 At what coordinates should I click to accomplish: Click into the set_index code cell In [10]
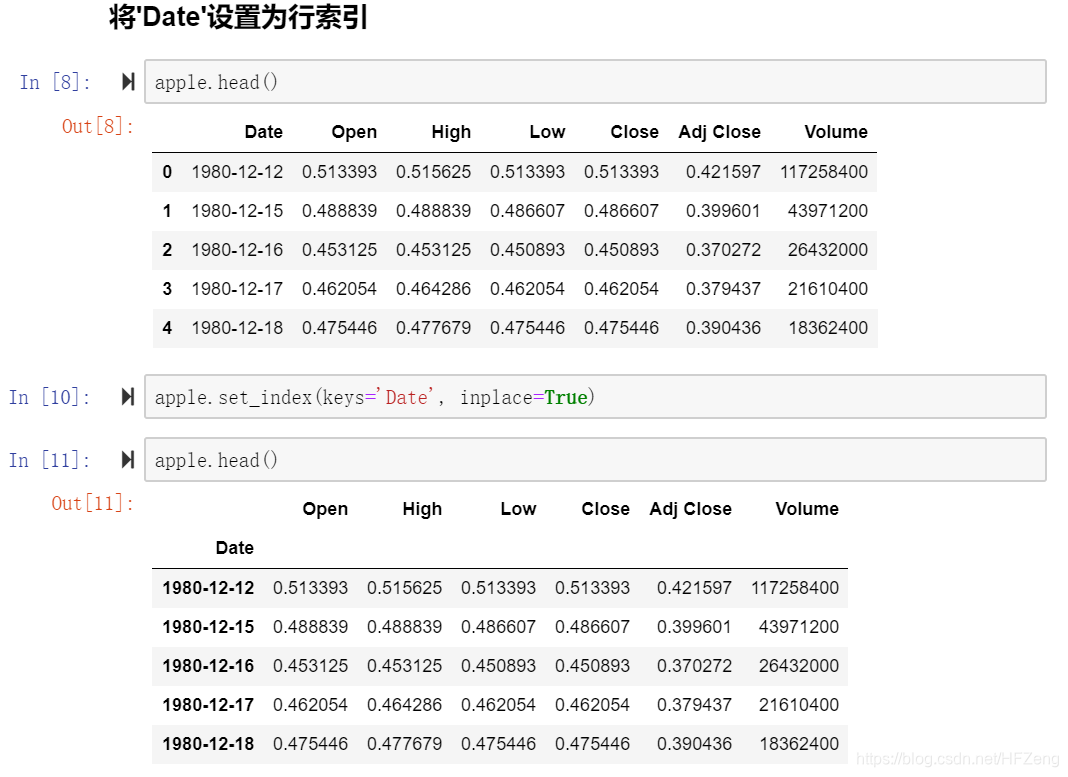coord(595,396)
